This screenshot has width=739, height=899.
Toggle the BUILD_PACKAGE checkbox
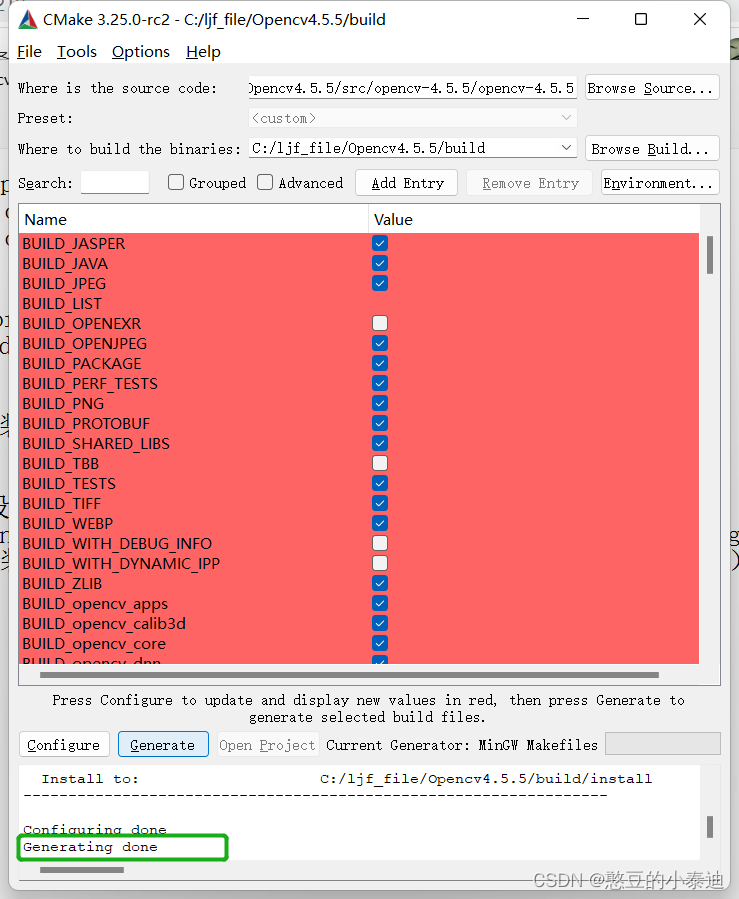tap(380, 363)
